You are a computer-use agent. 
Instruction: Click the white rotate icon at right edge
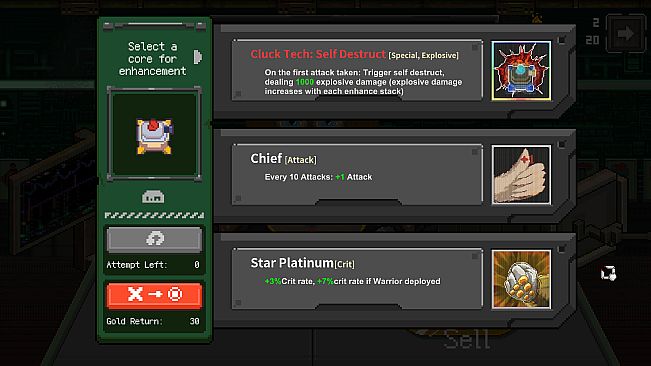tap(608, 273)
